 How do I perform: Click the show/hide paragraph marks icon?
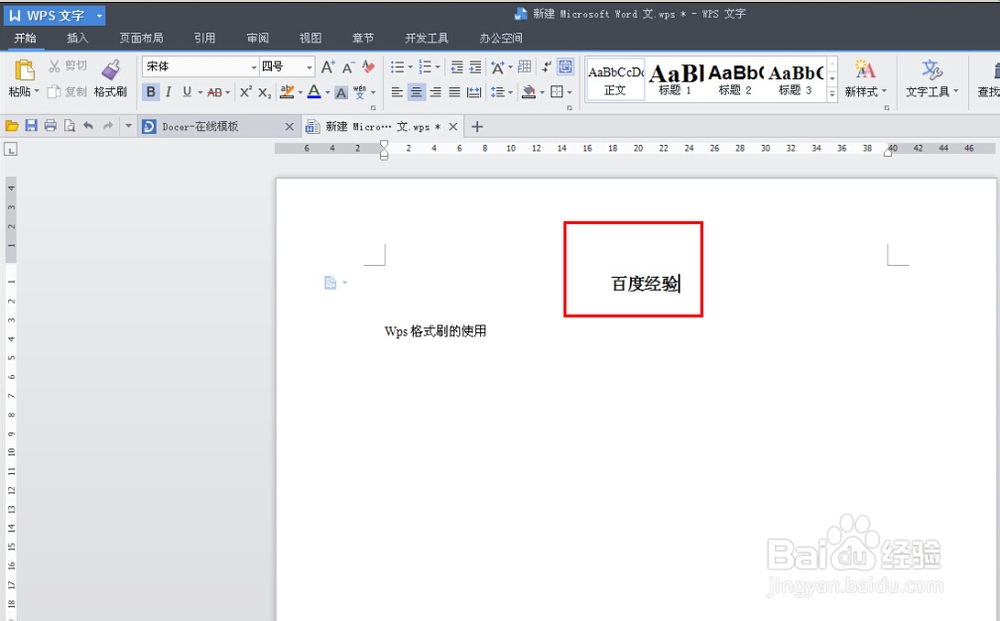coord(547,66)
